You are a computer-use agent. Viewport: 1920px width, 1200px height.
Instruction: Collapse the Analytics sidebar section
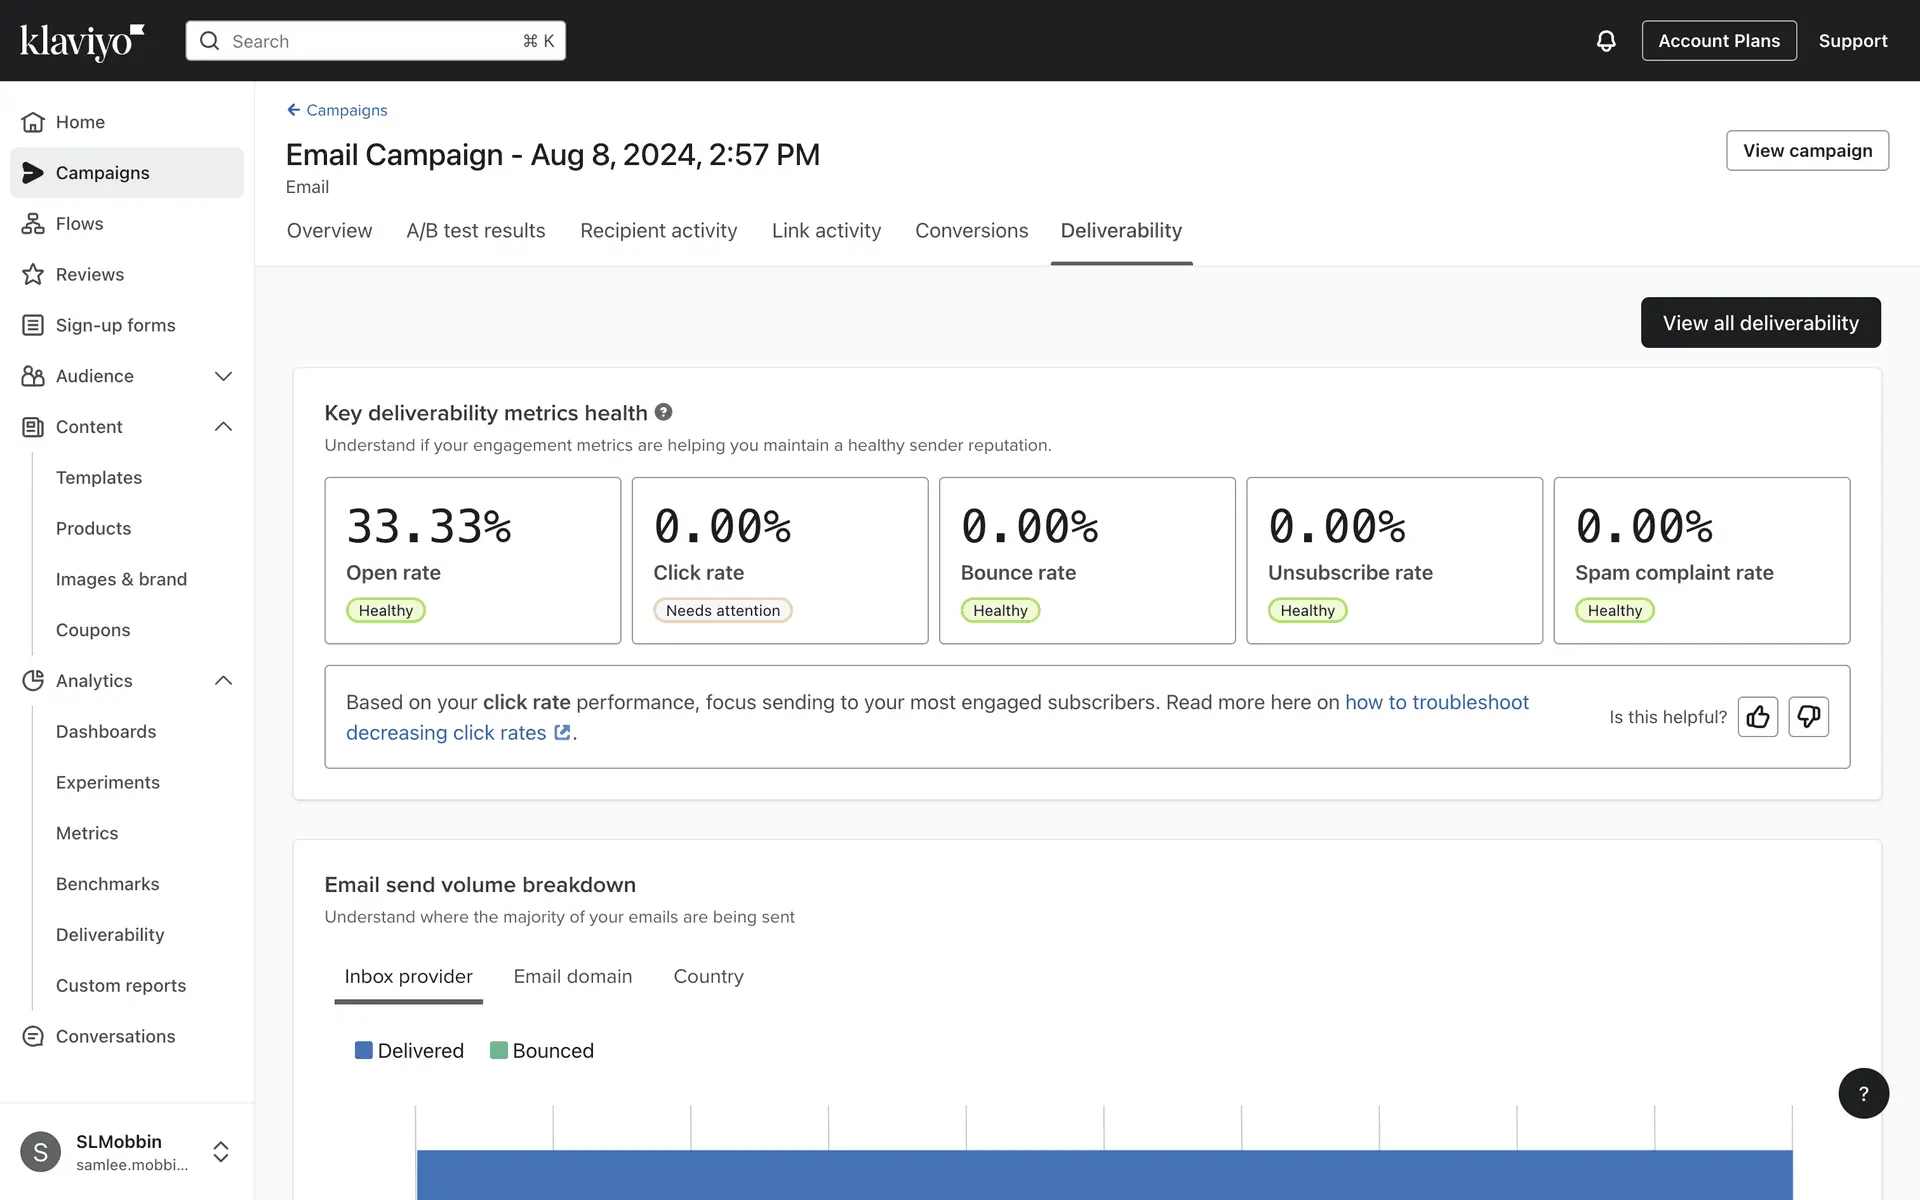223,681
